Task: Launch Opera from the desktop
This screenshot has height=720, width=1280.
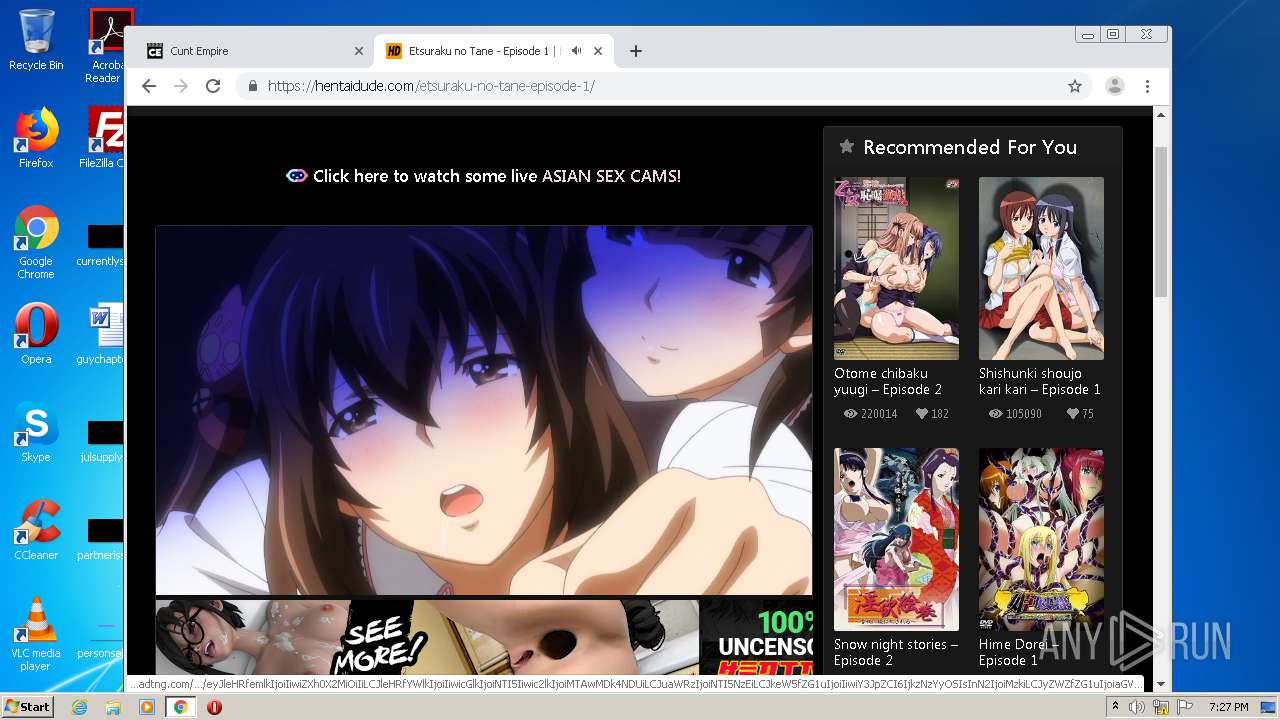Action: pyautogui.click(x=36, y=334)
